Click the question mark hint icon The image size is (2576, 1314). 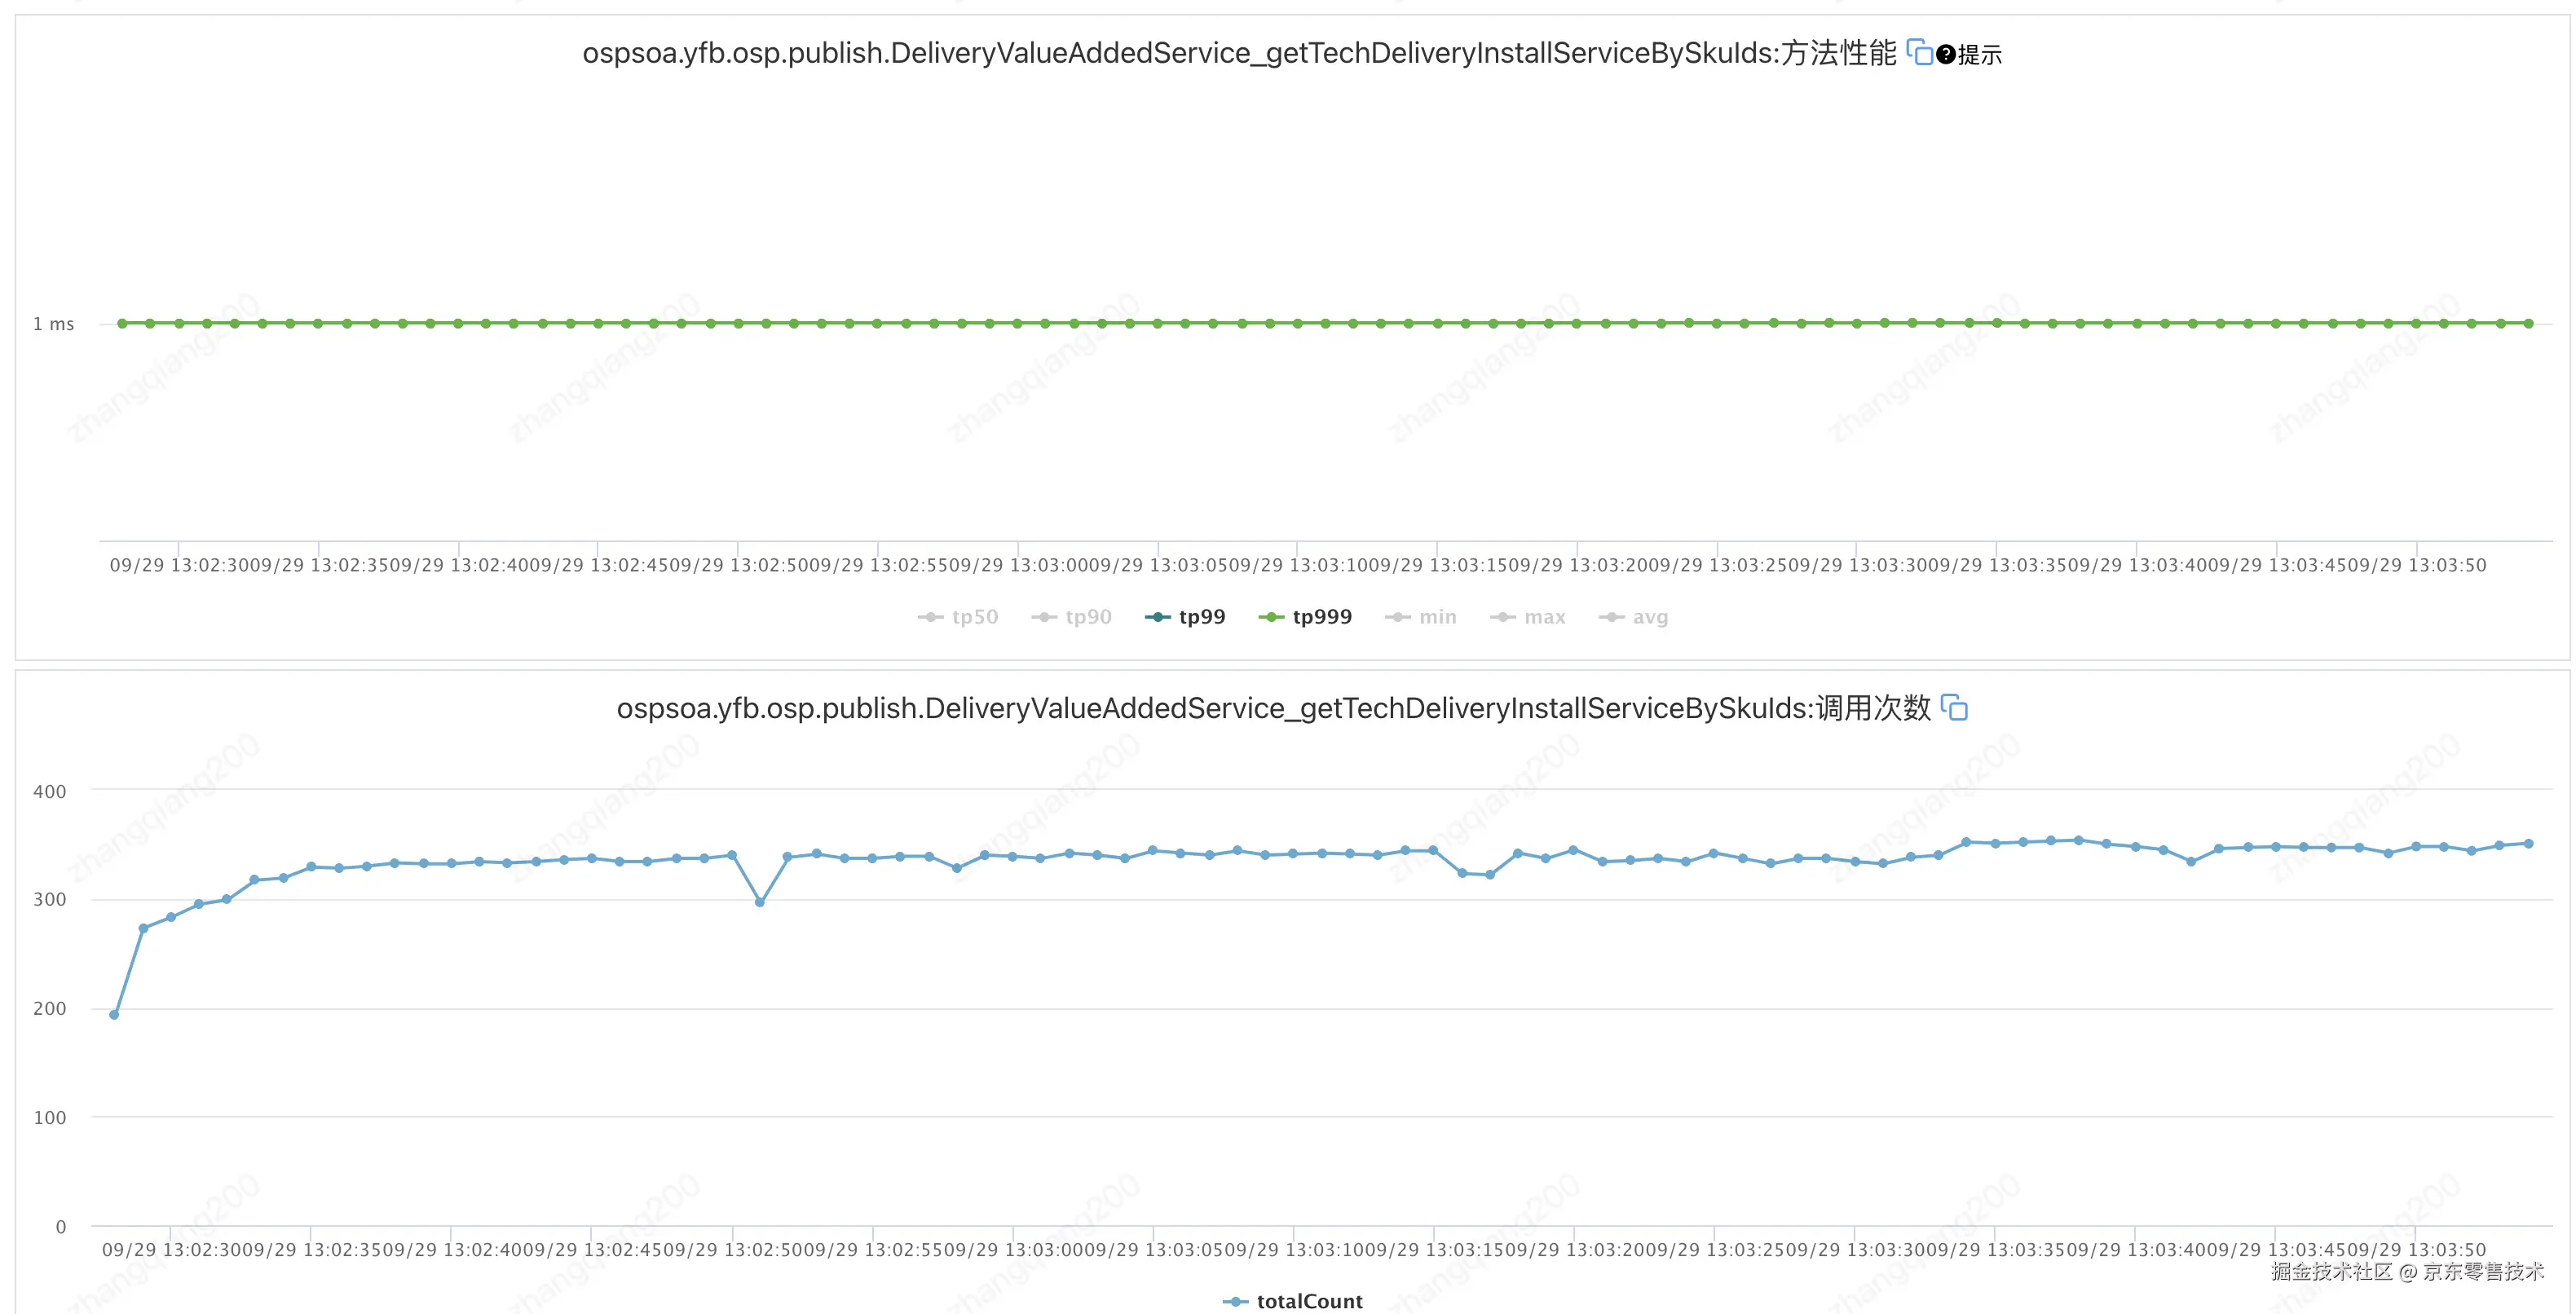(1945, 54)
